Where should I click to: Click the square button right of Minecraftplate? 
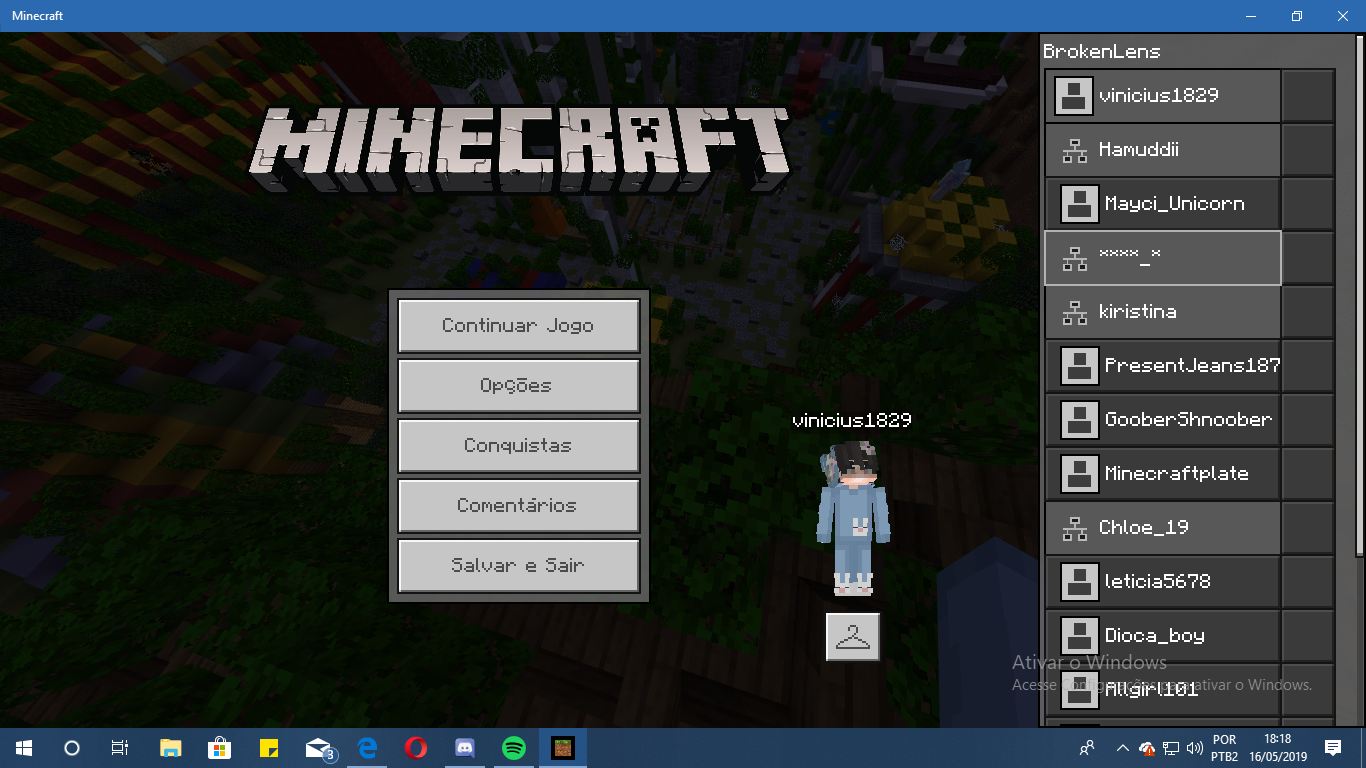1308,474
